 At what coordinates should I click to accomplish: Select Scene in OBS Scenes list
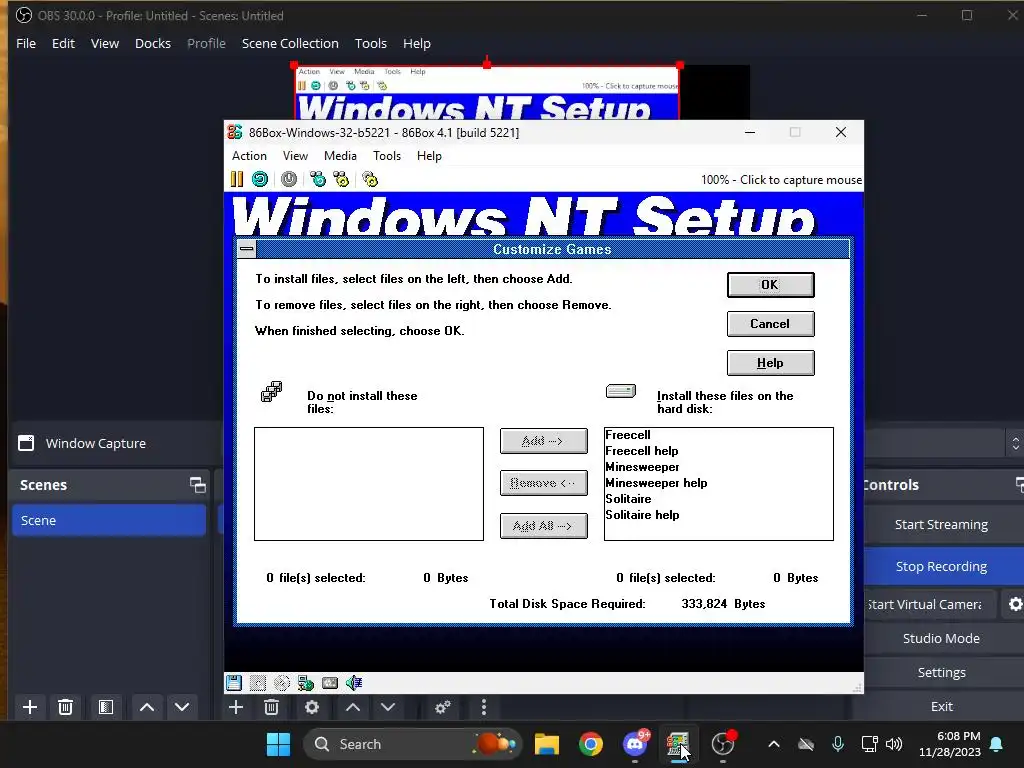108,520
